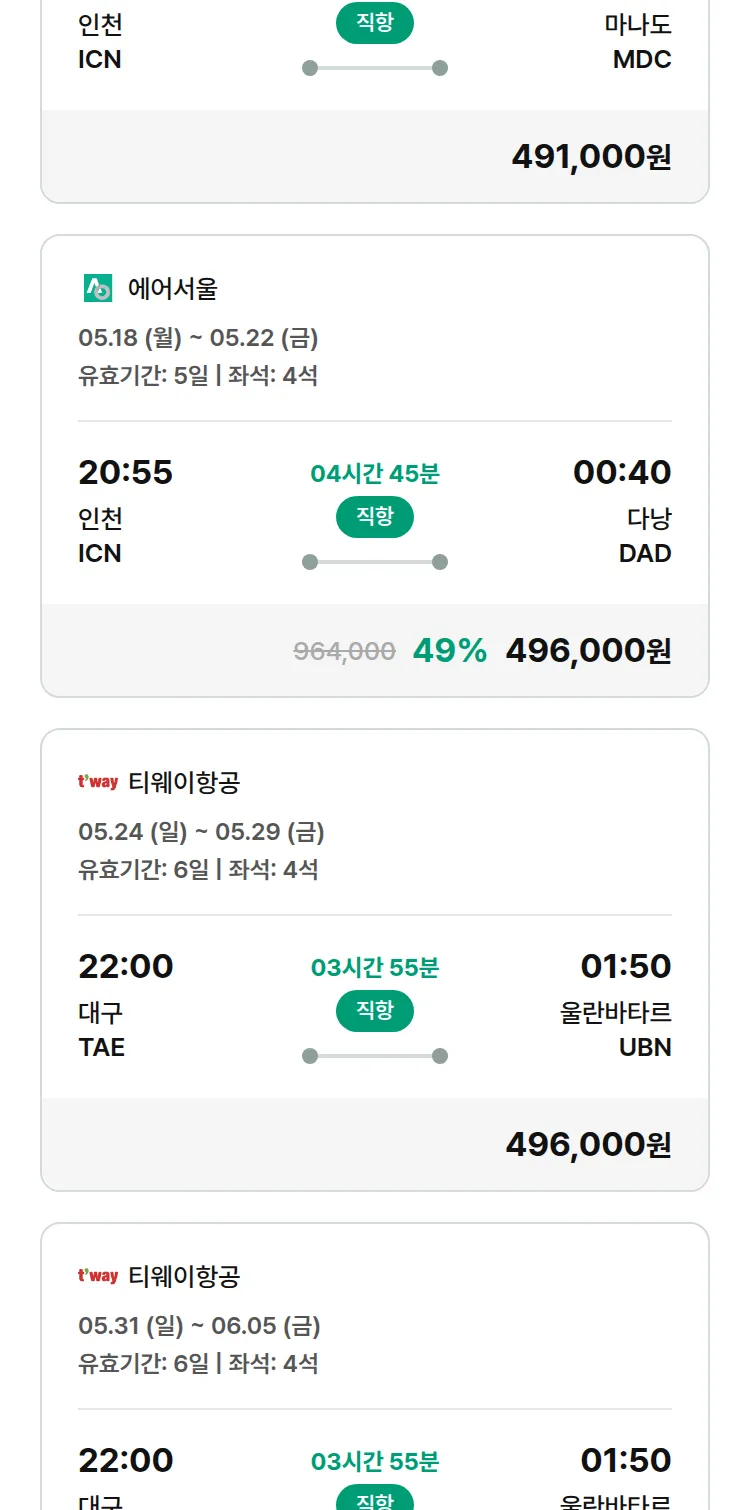Tap the 직항 badge on Da Nang flight
Screen dimensions: 750x1510
tap(375, 517)
